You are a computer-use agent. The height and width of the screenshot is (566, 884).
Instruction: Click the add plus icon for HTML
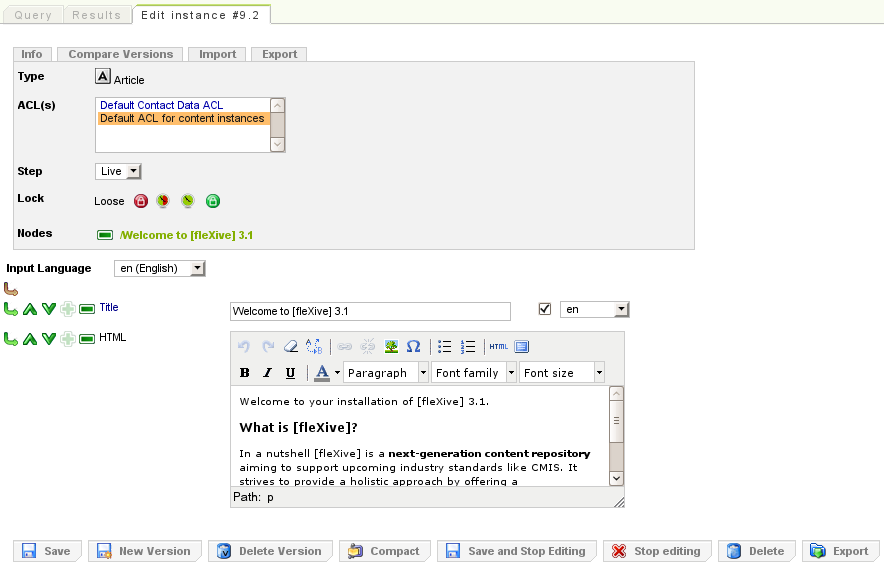(x=68, y=339)
